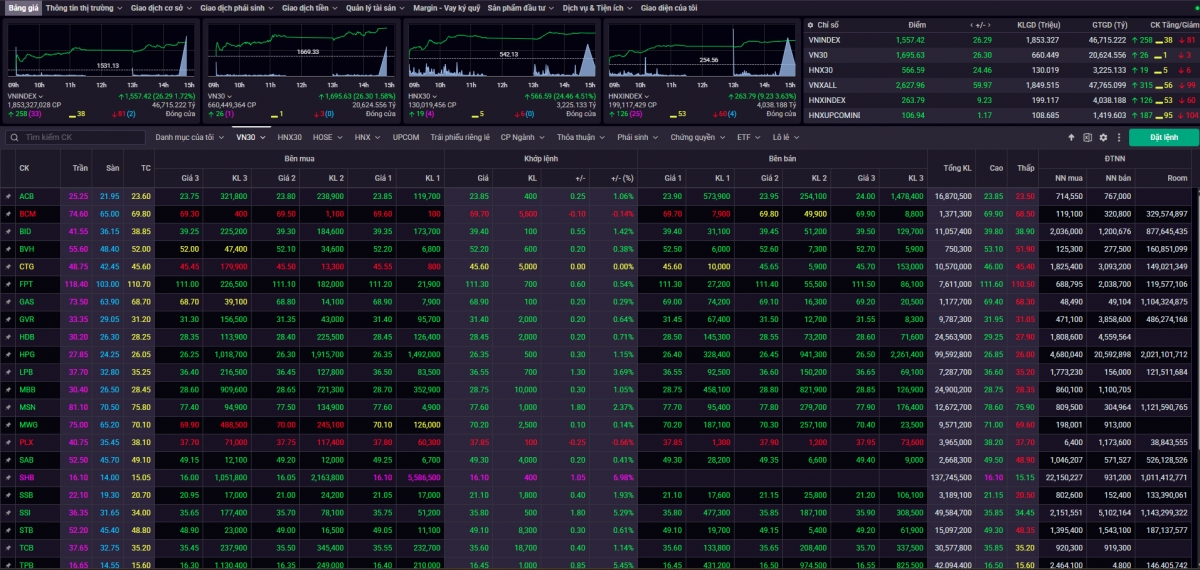
Task: Pin the BID stock row
Action: pyautogui.click(x=7, y=231)
